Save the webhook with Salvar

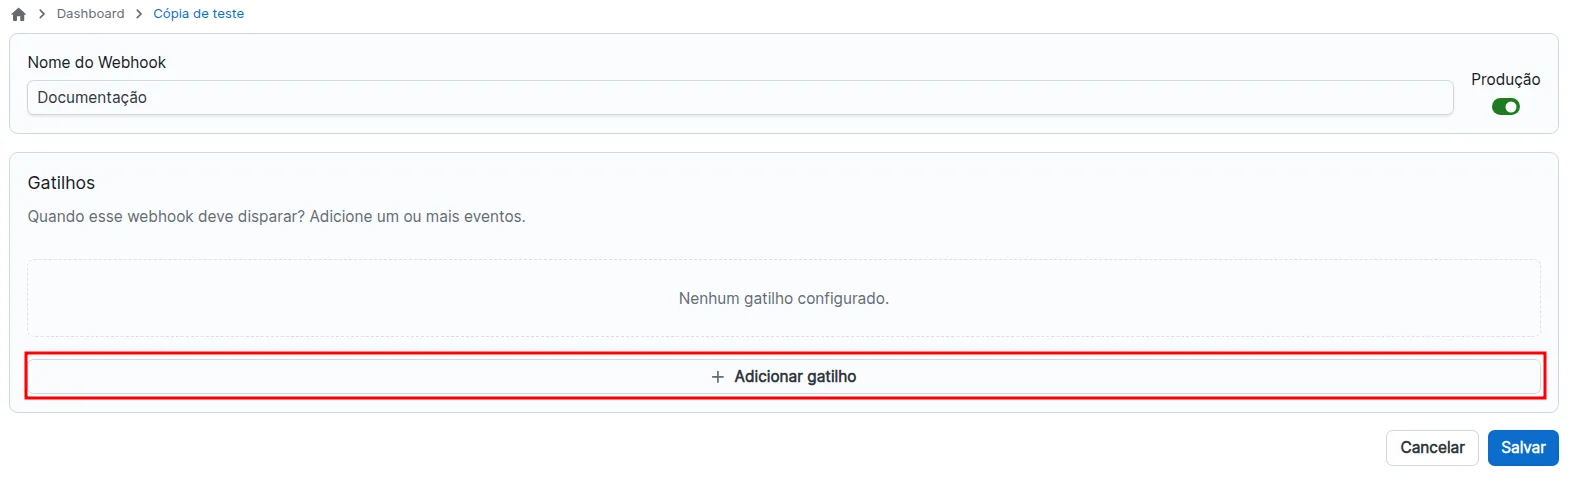1523,448
